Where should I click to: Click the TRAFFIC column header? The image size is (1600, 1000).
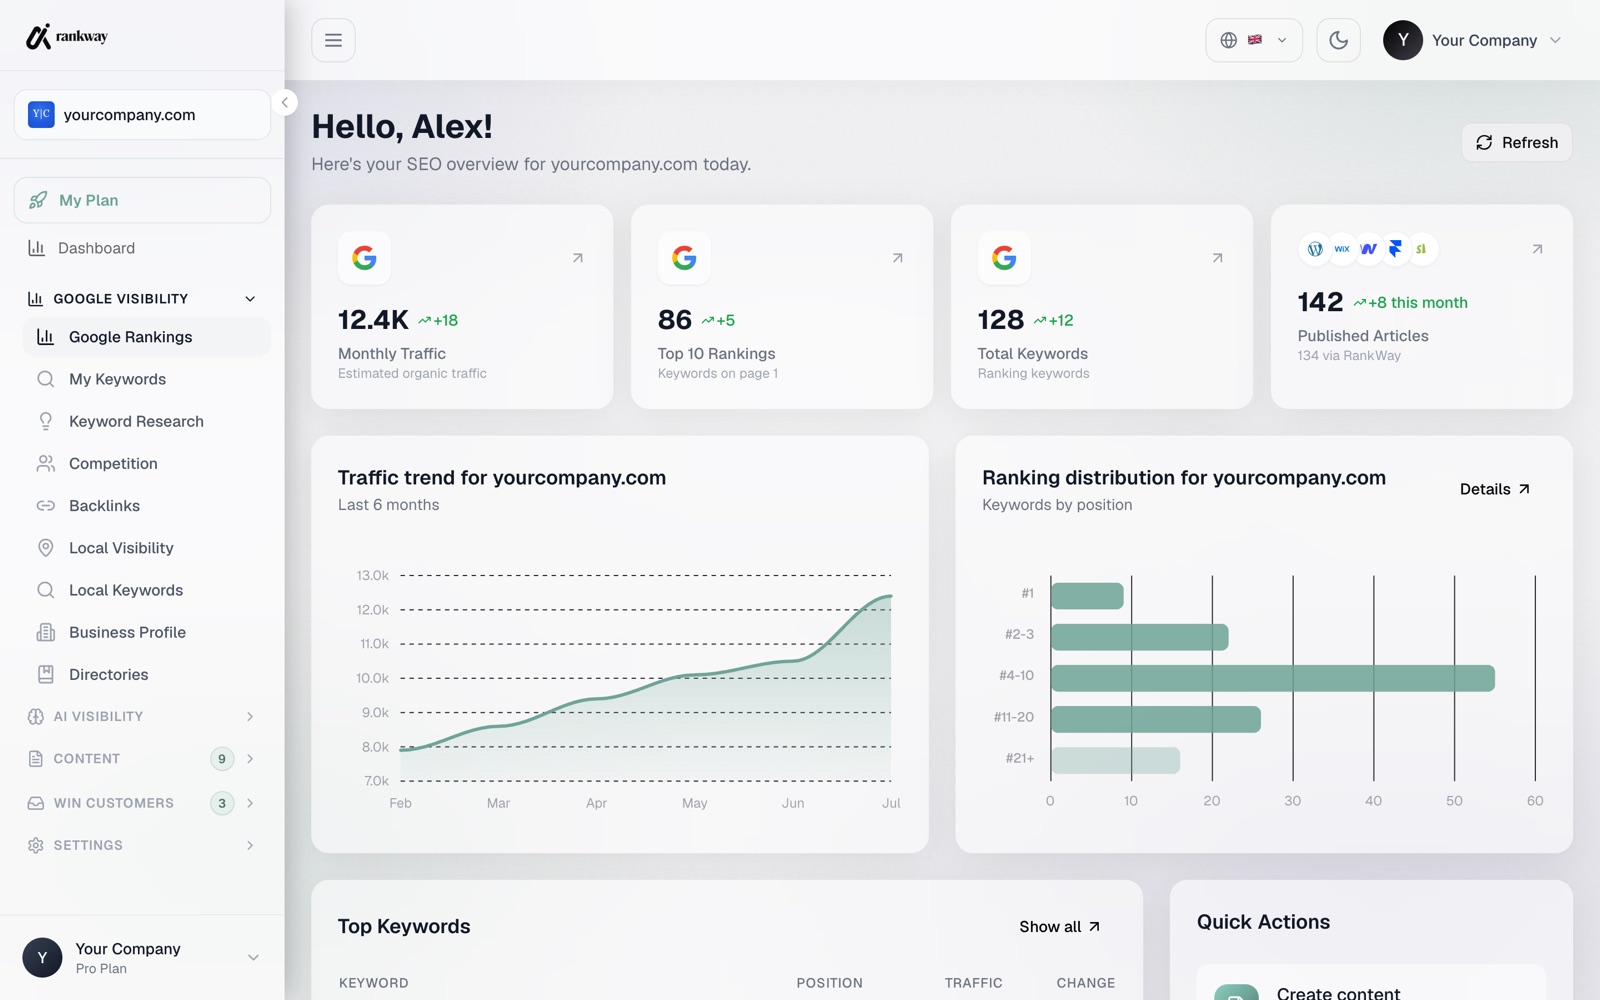pyautogui.click(x=973, y=983)
